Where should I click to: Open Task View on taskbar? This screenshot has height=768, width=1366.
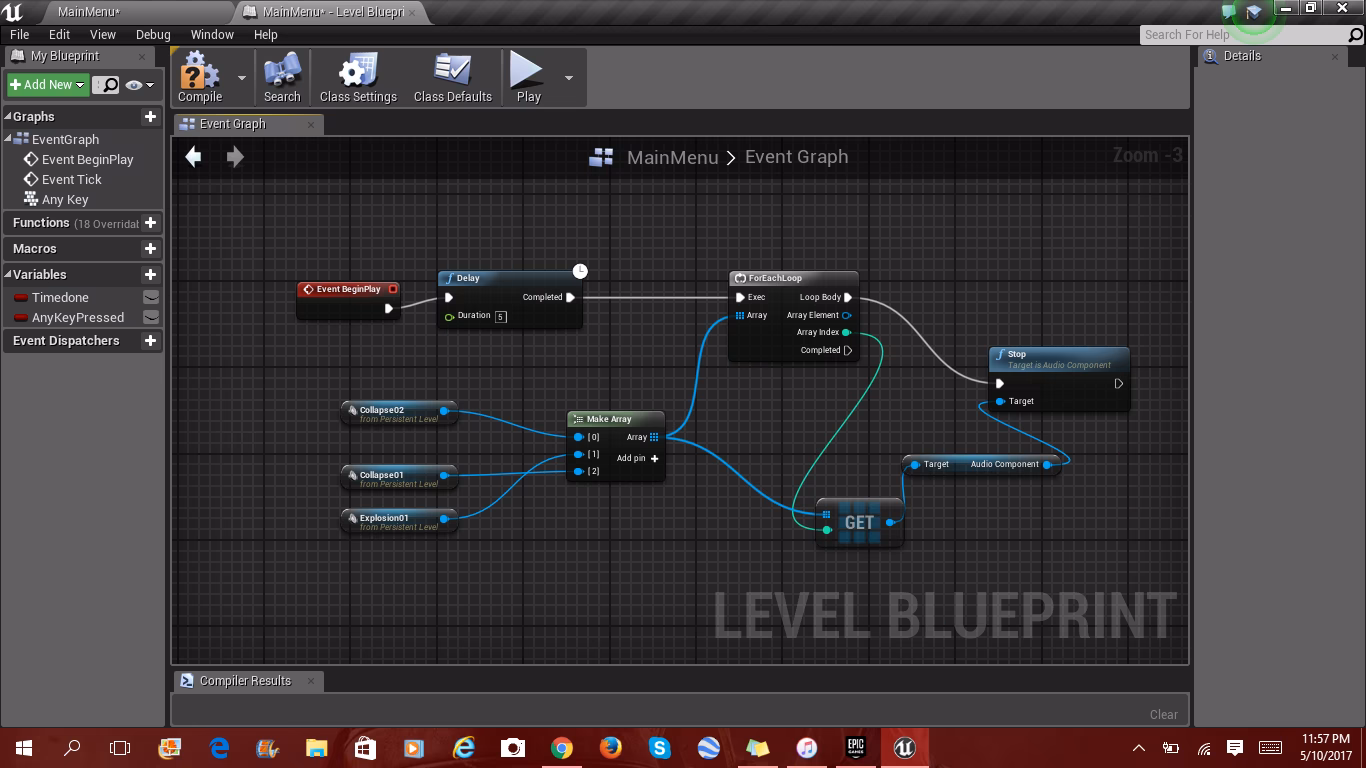(120, 748)
